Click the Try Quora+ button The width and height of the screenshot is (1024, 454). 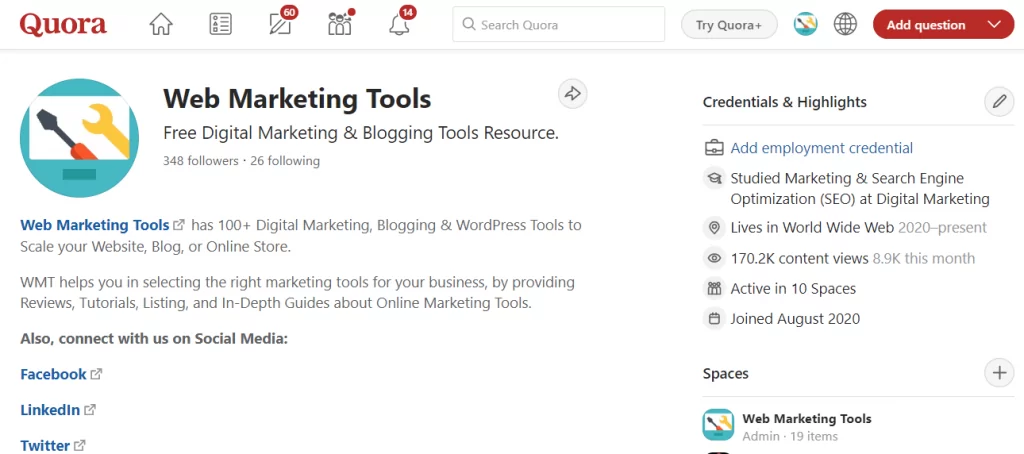(729, 25)
